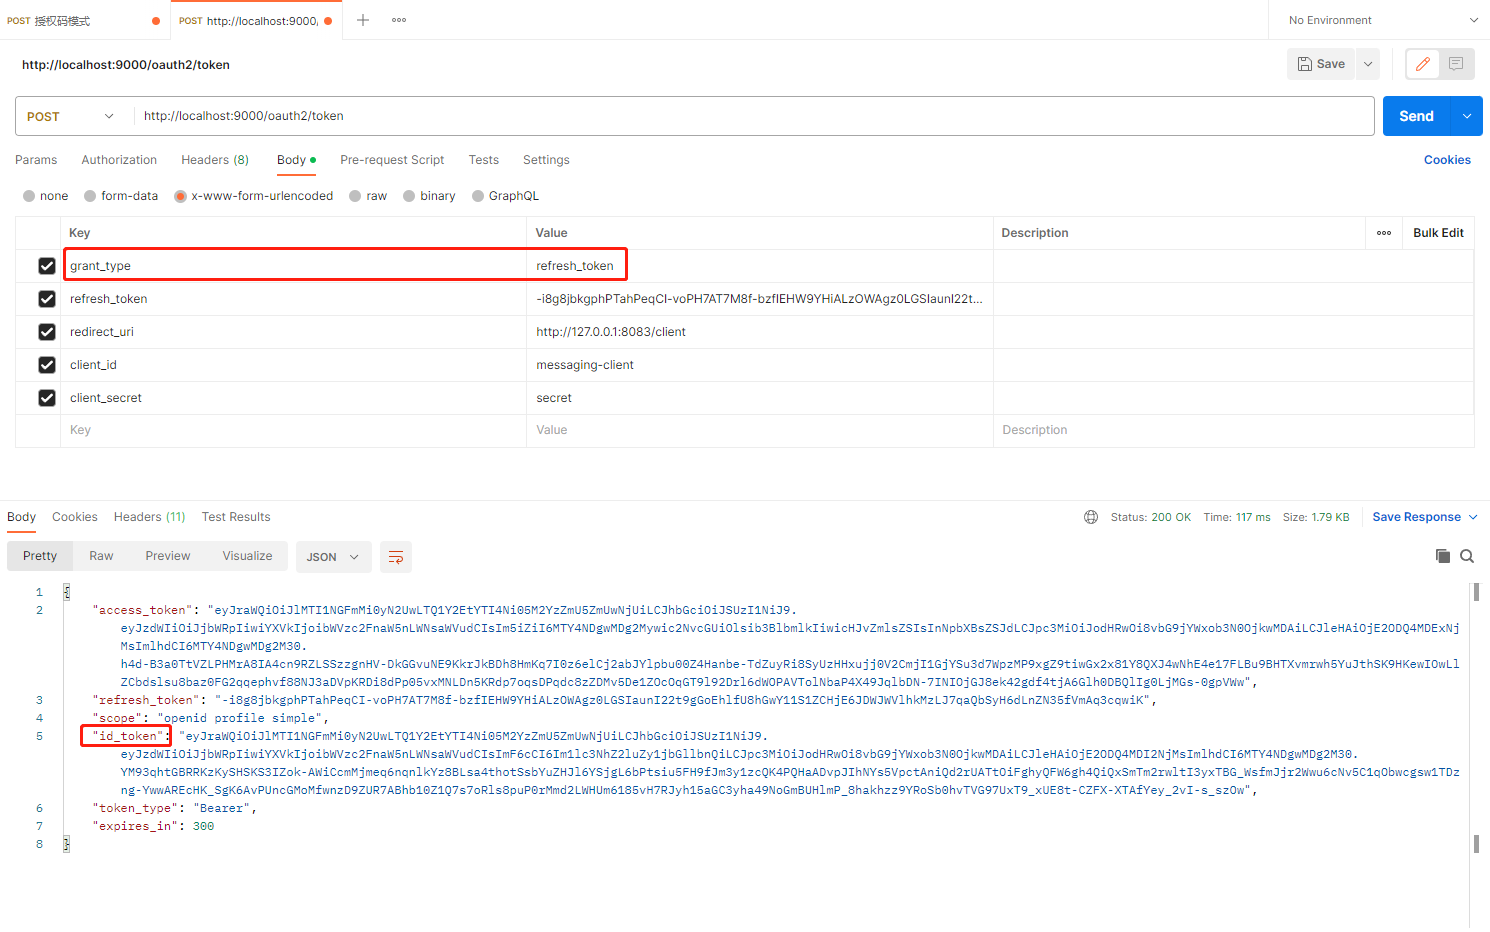Click the edit request icon beside Save
This screenshot has height=932, width=1490.
1422,63
